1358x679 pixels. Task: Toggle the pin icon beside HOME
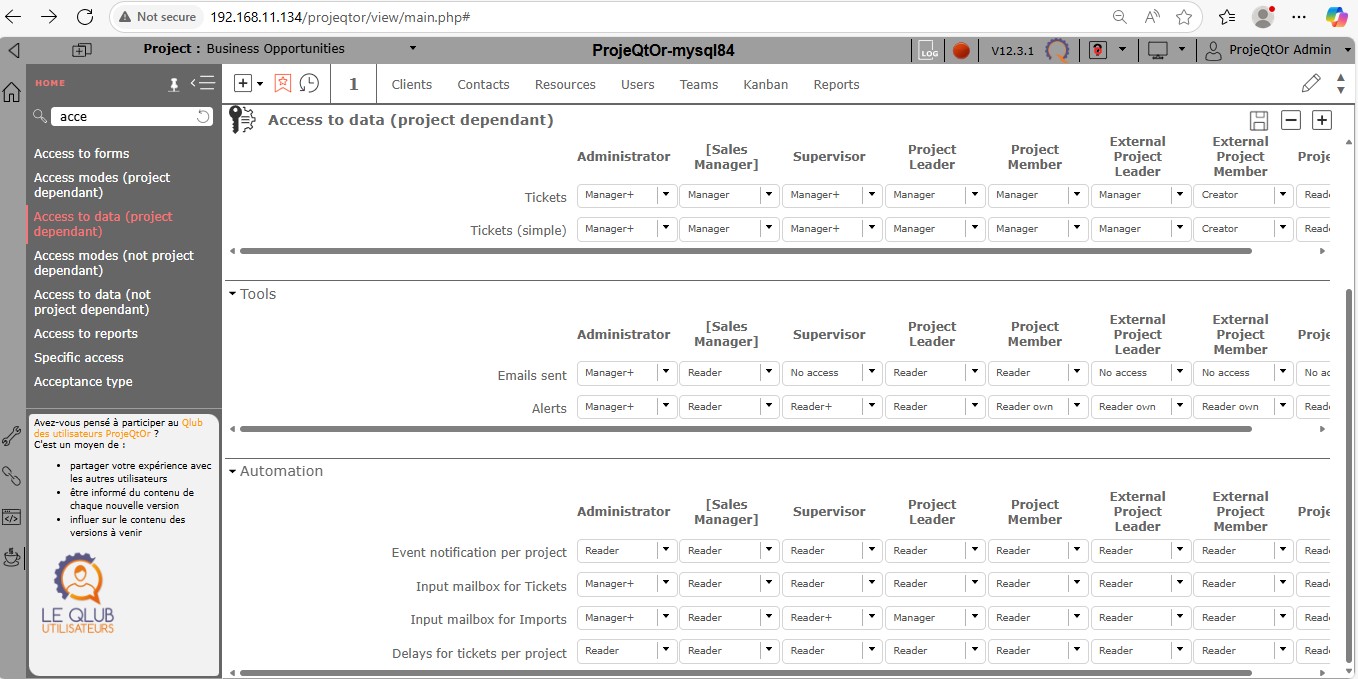pos(174,84)
